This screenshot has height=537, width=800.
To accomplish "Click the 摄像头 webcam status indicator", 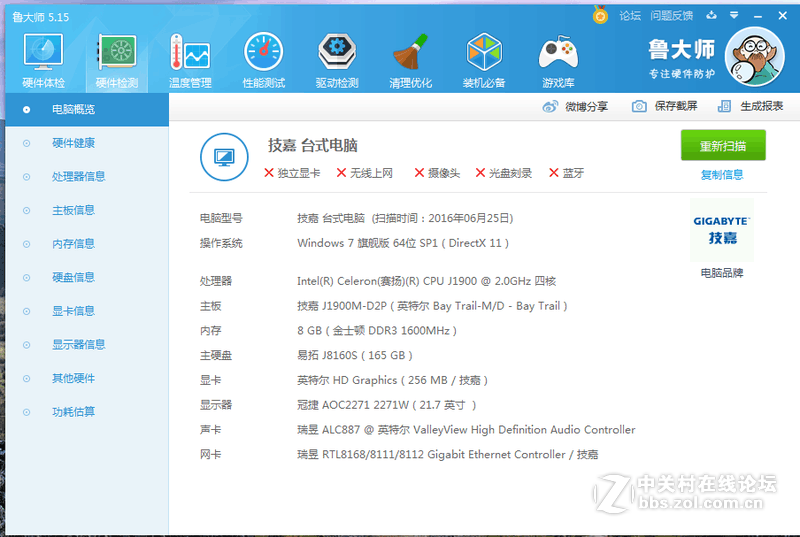I will tap(437, 173).
